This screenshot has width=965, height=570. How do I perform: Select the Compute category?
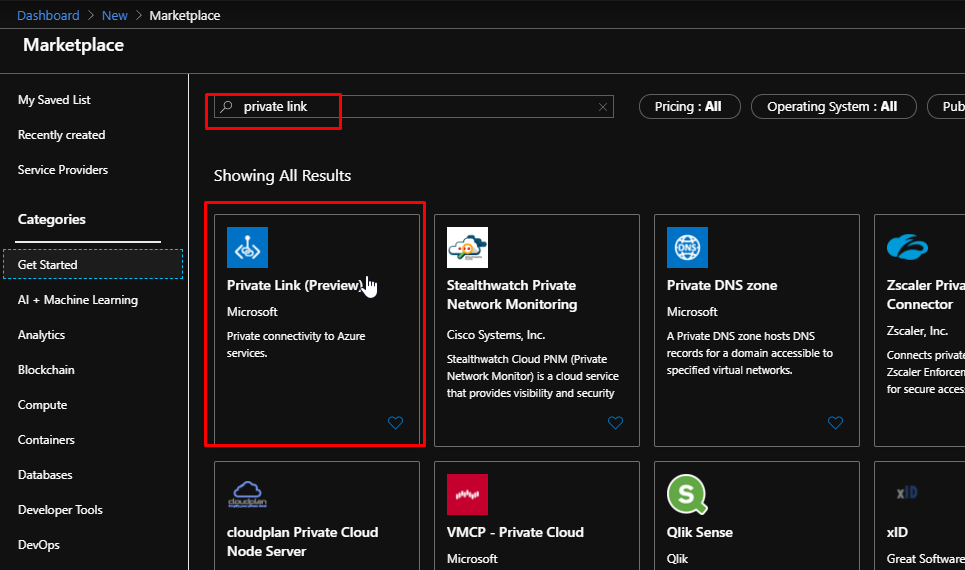pos(42,405)
